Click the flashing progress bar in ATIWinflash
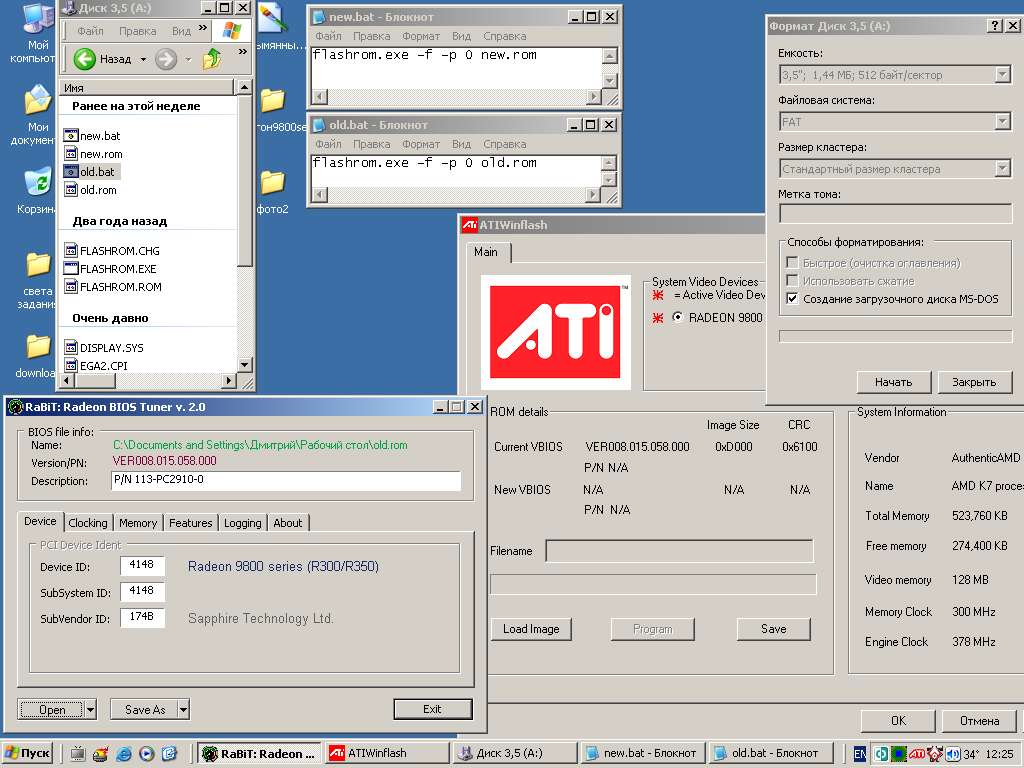 pyautogui.click(x=653, y=584)
